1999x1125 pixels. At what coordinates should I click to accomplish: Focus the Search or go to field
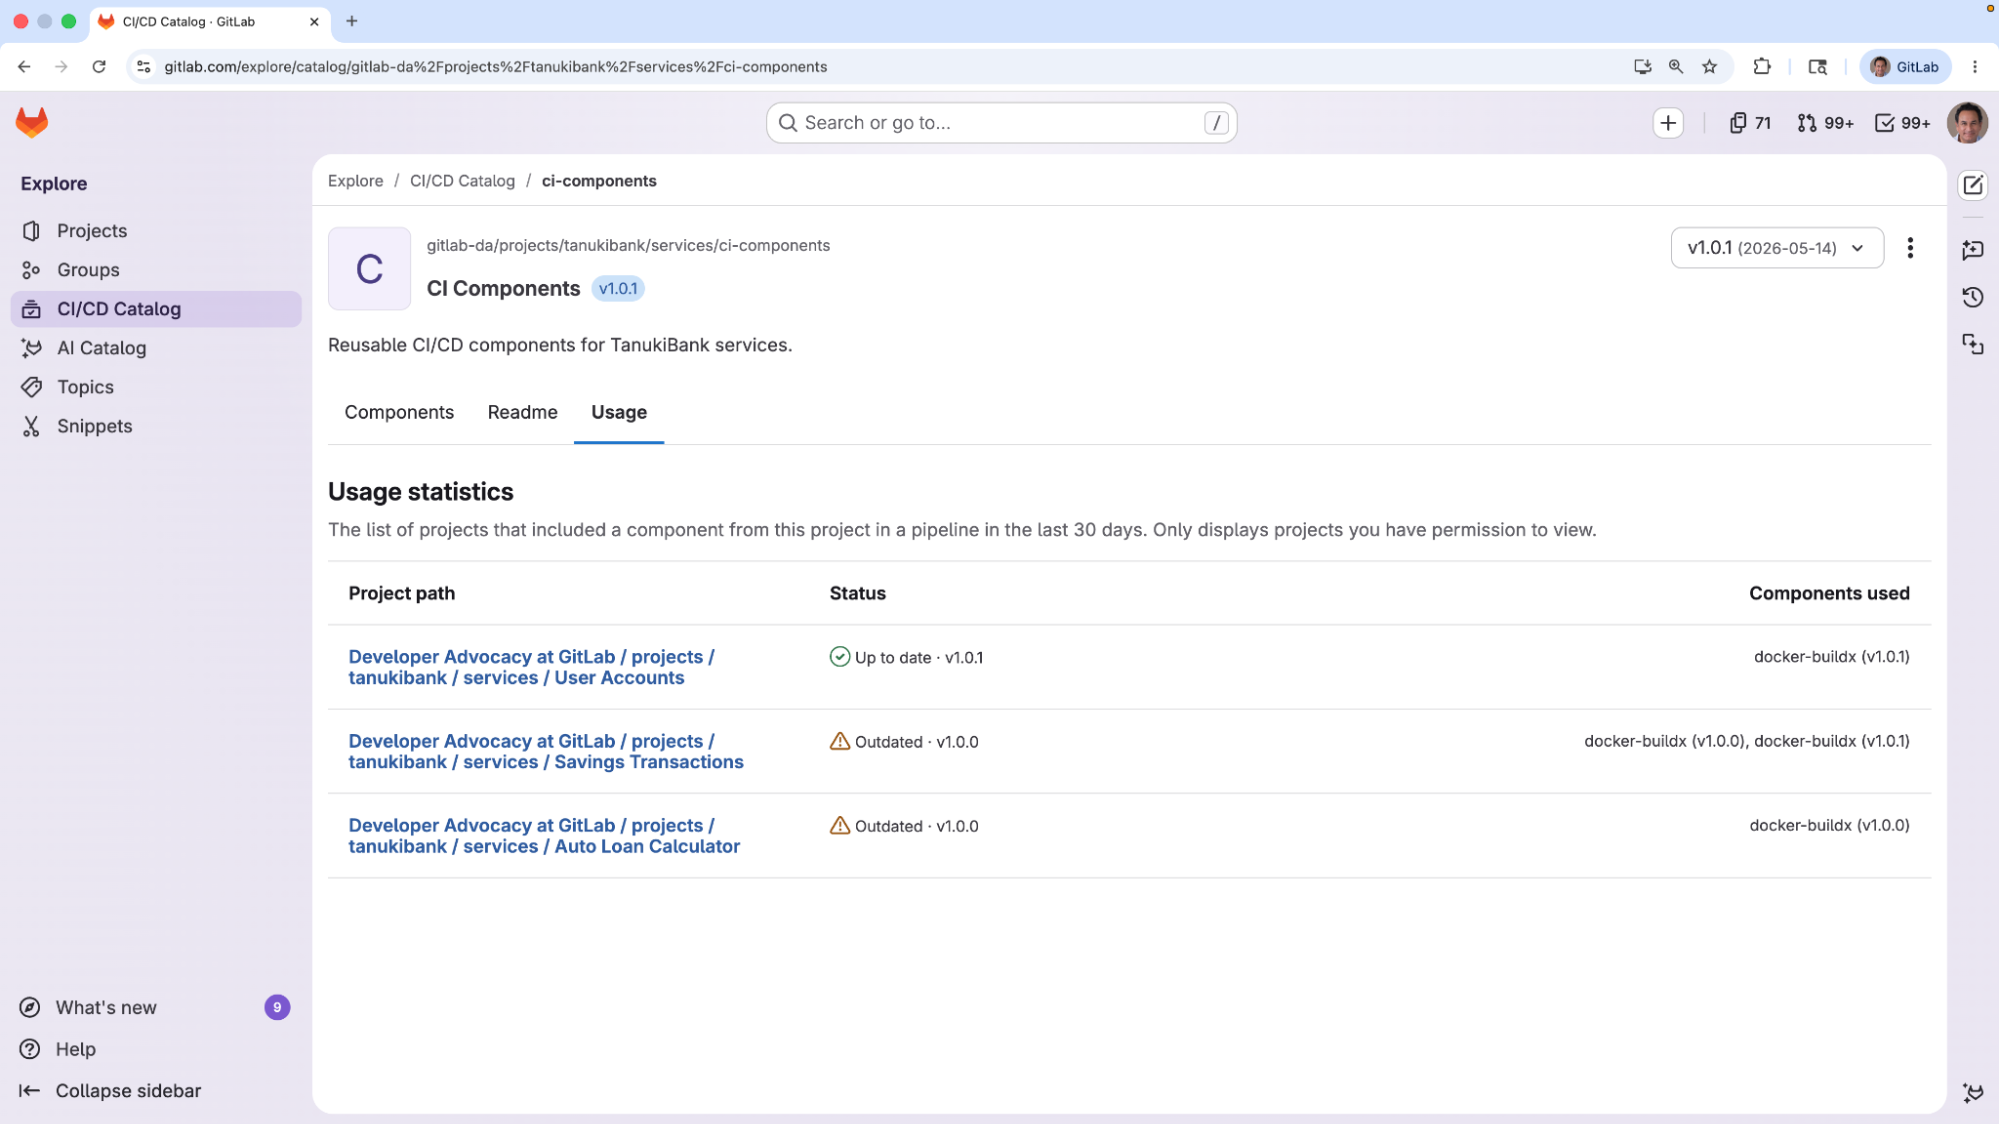(1001, 123)
